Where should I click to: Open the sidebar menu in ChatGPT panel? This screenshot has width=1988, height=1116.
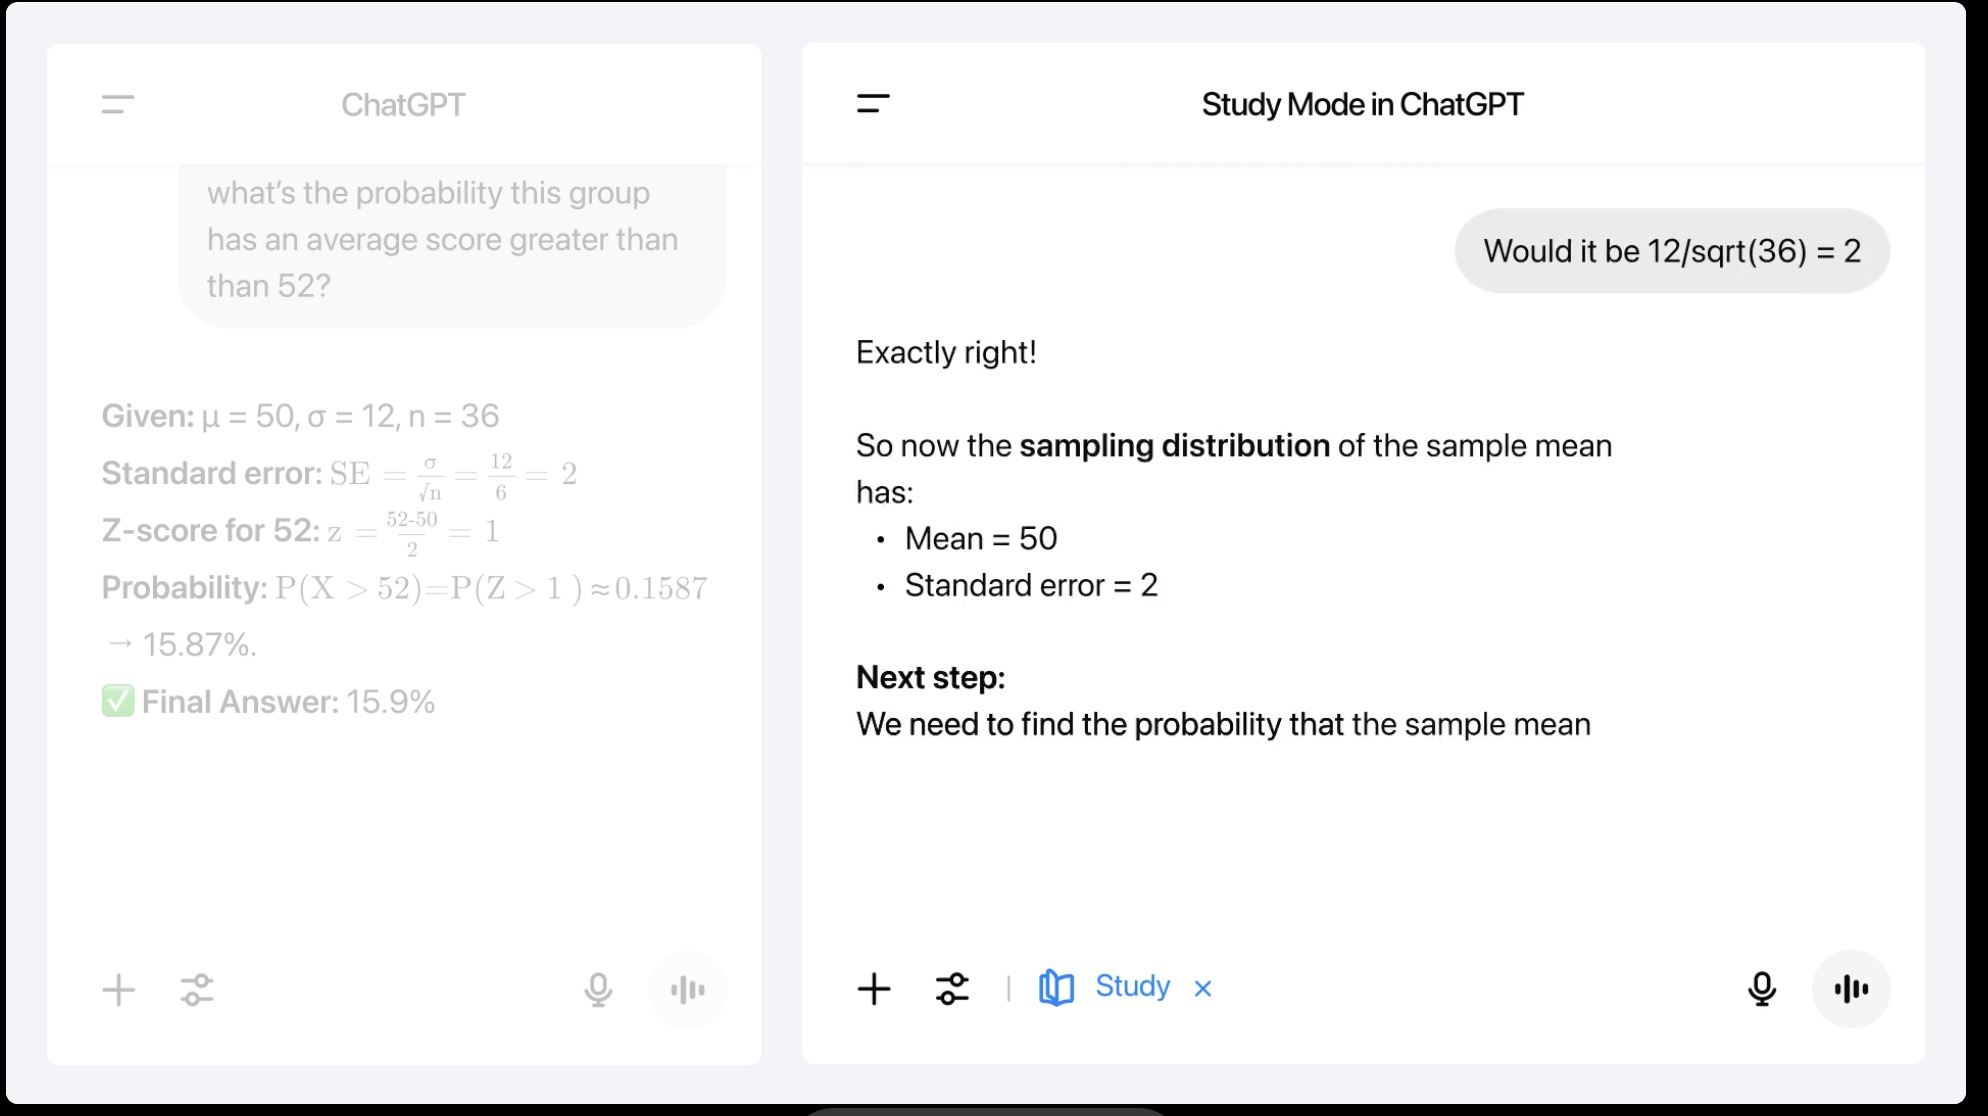118,104
